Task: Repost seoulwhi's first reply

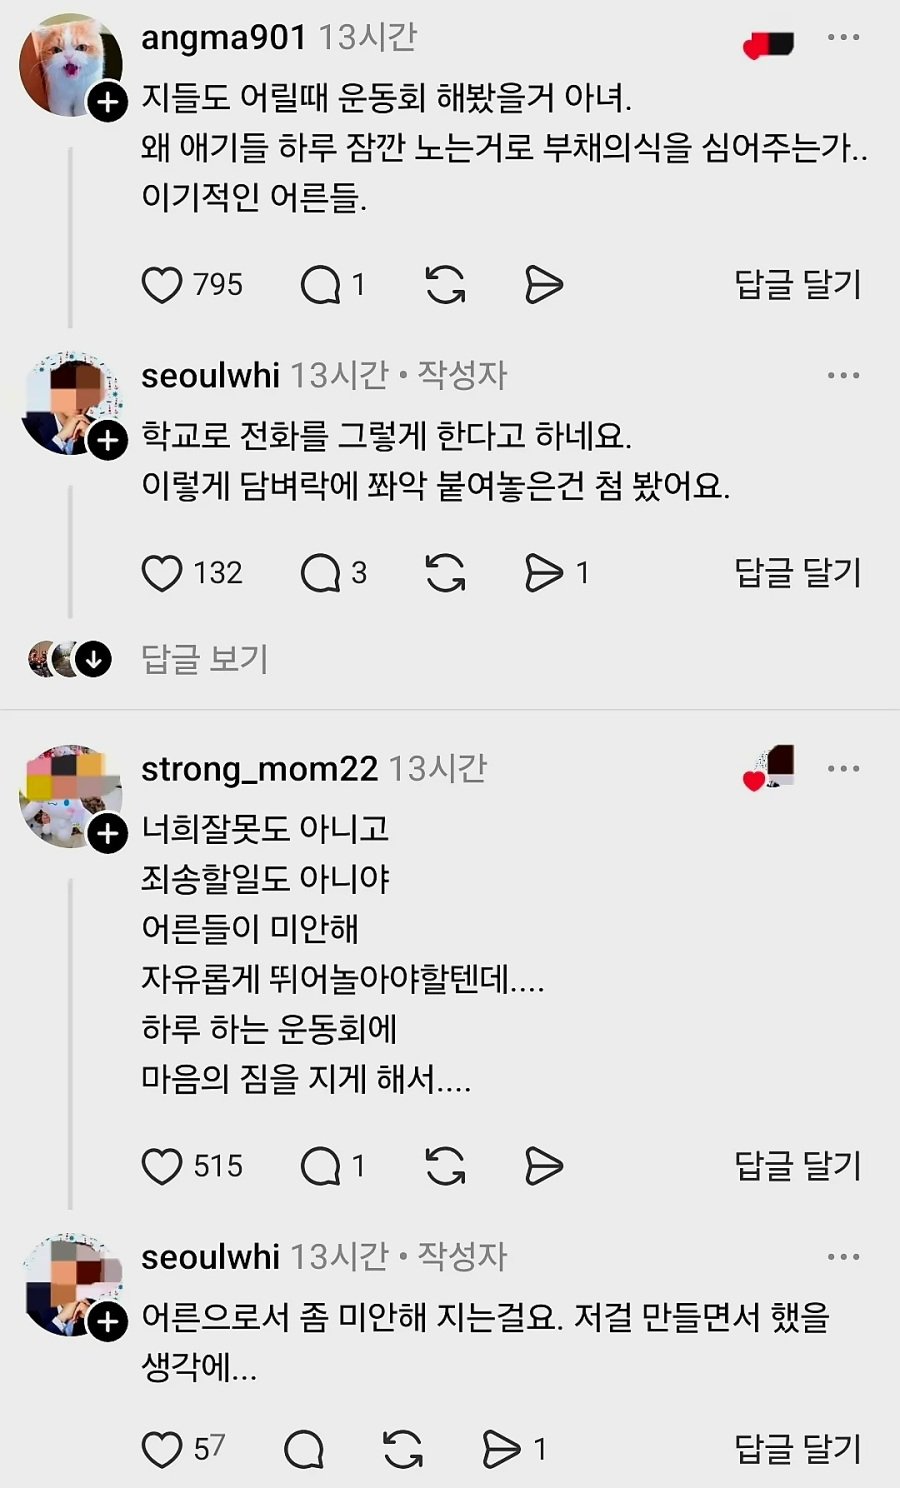Action: [445, 573]
